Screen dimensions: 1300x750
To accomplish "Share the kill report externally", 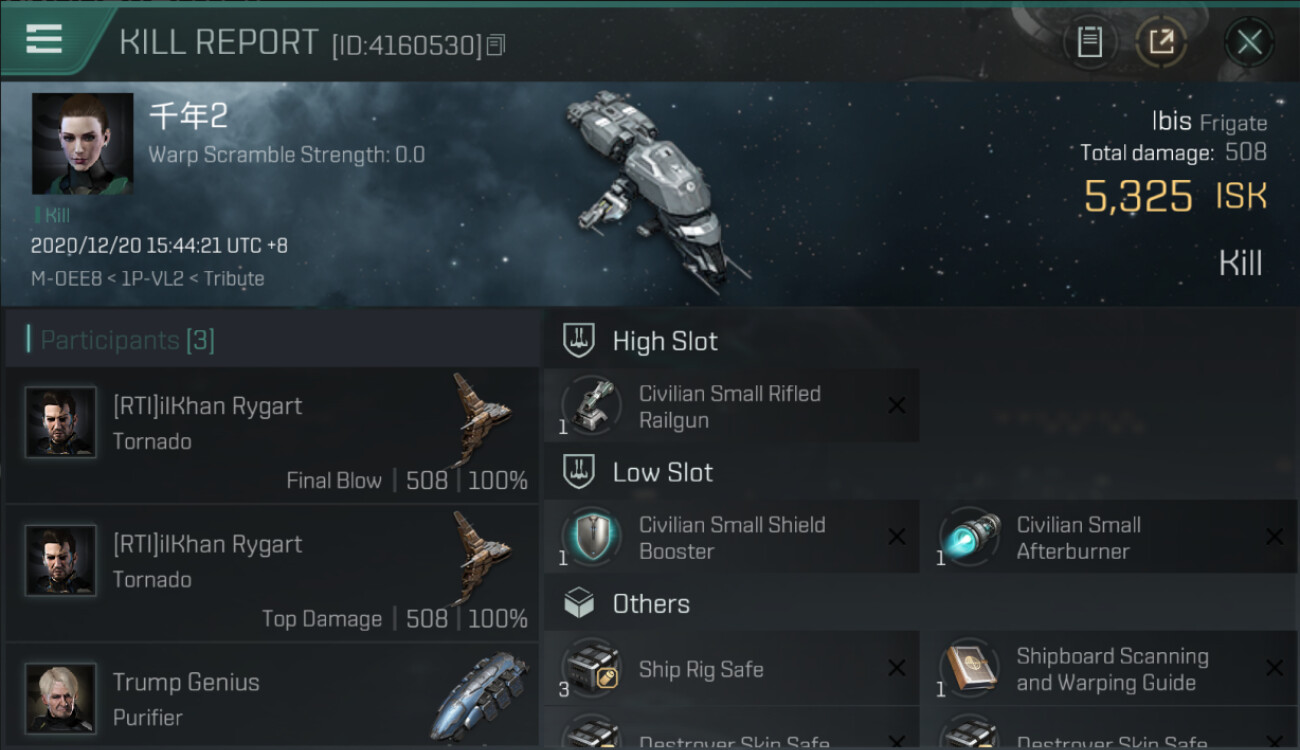I will coord(1161,42).
